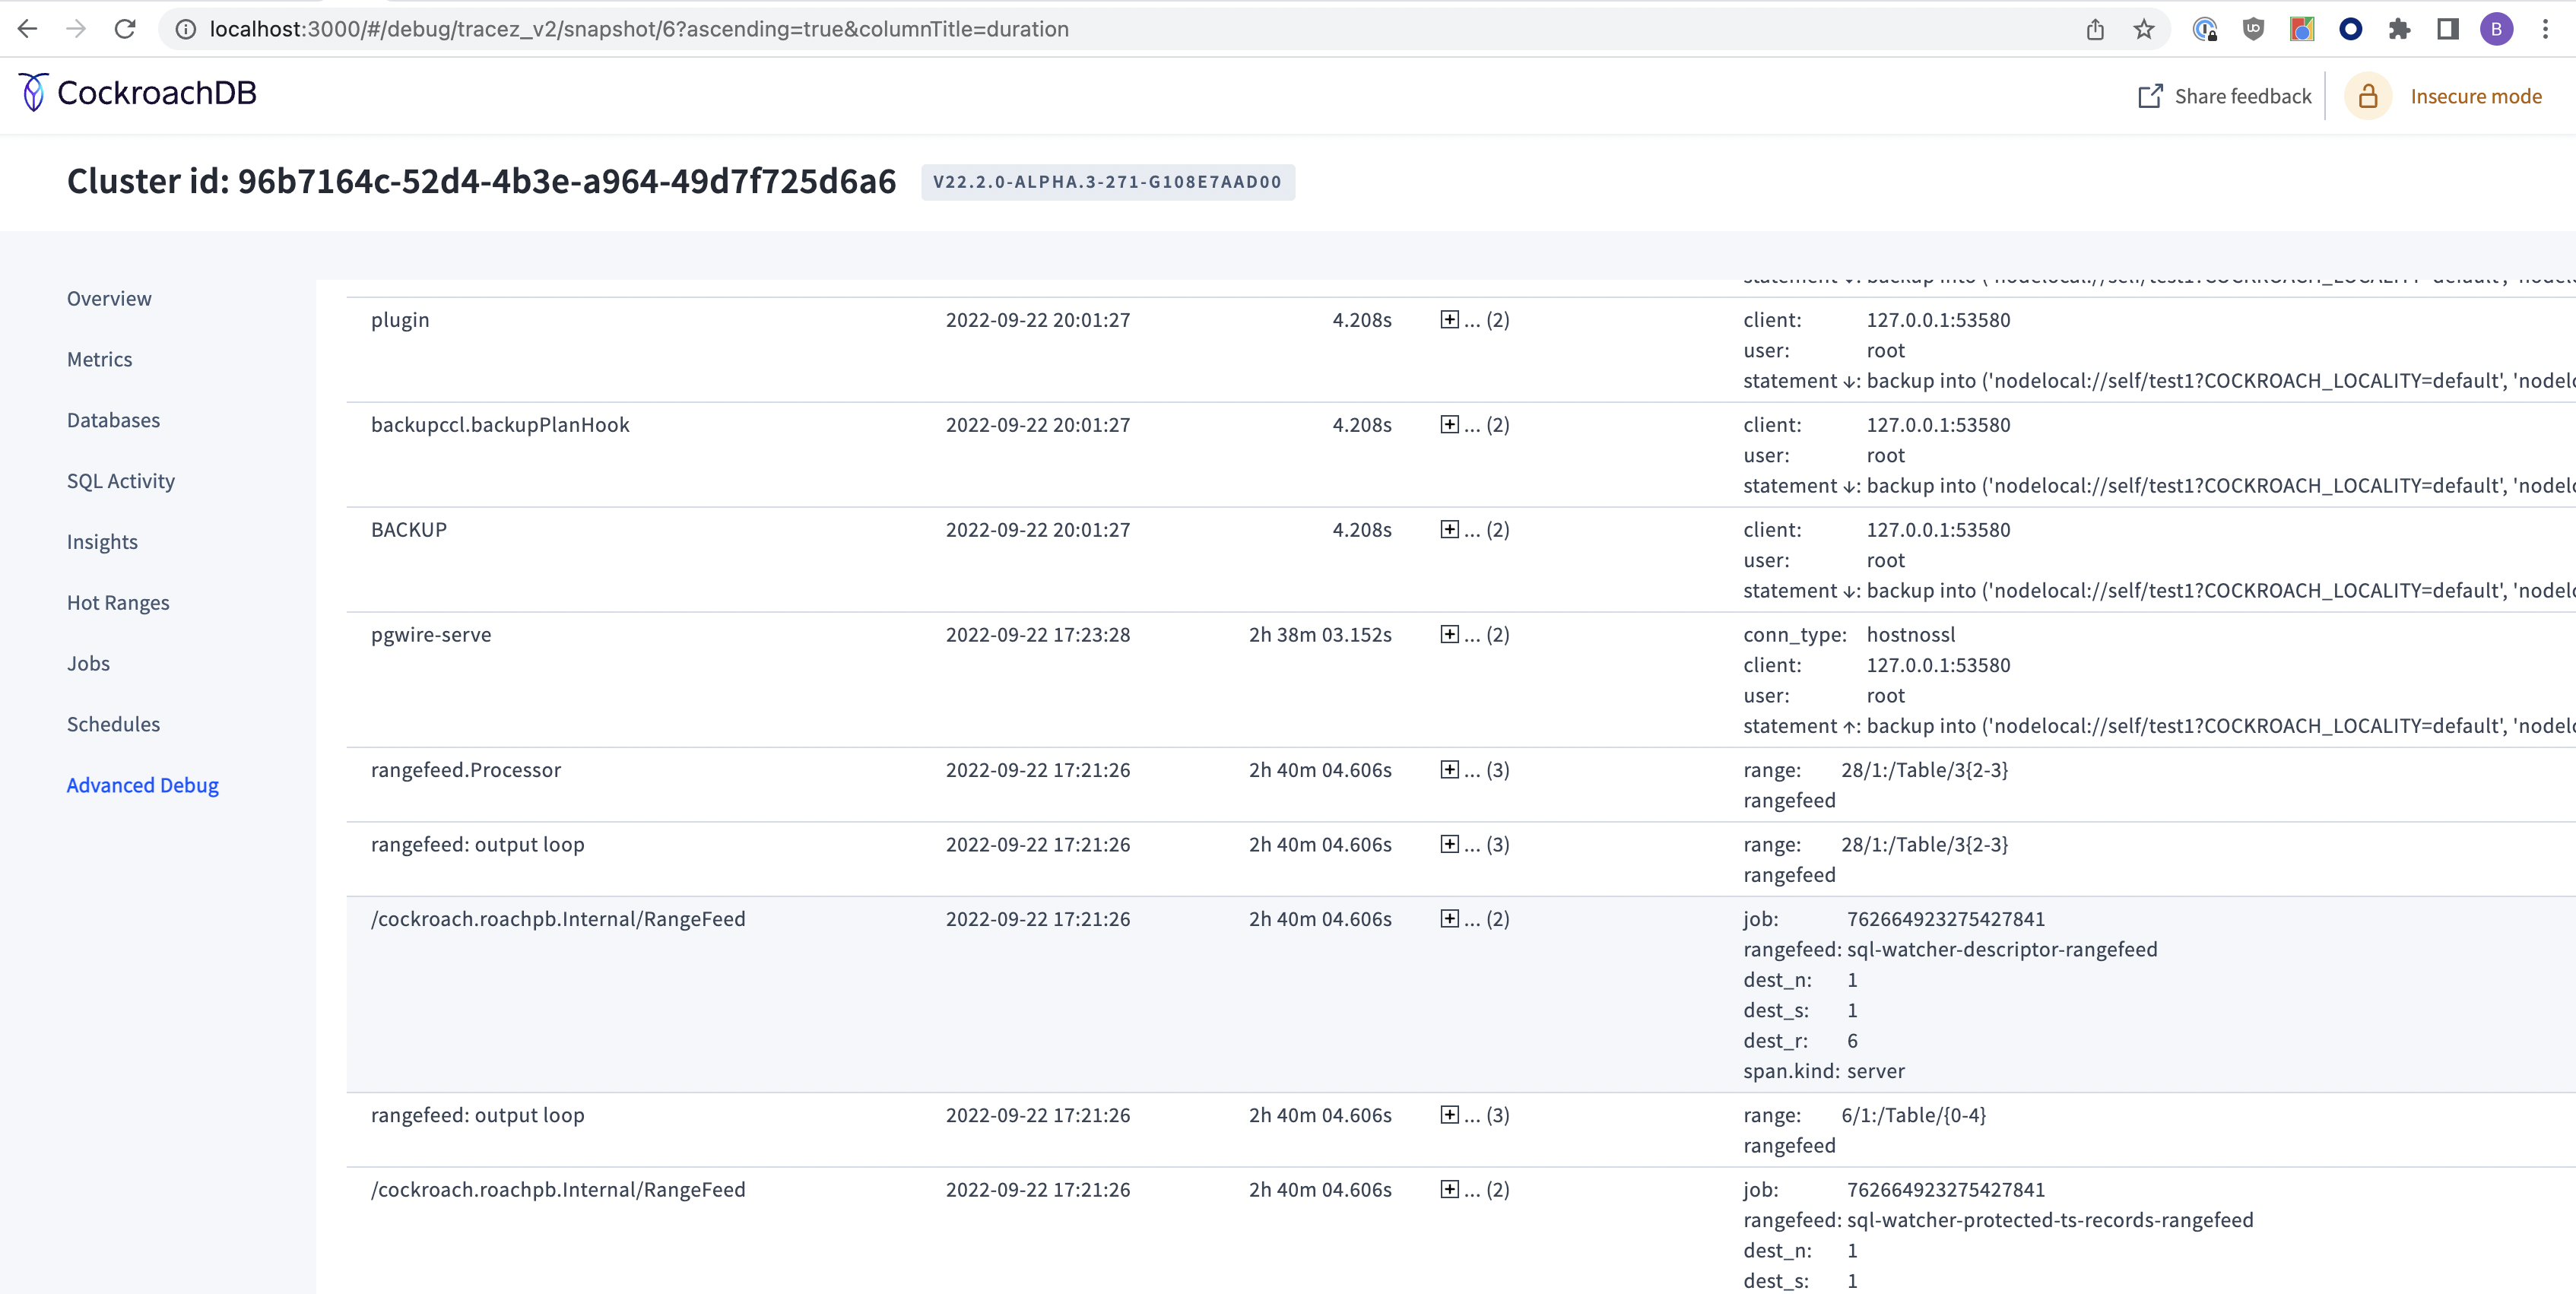This screenshot has height=1294, width=2576.
Task: Open the browser extensions puzzle icon
Action: 2399,29
